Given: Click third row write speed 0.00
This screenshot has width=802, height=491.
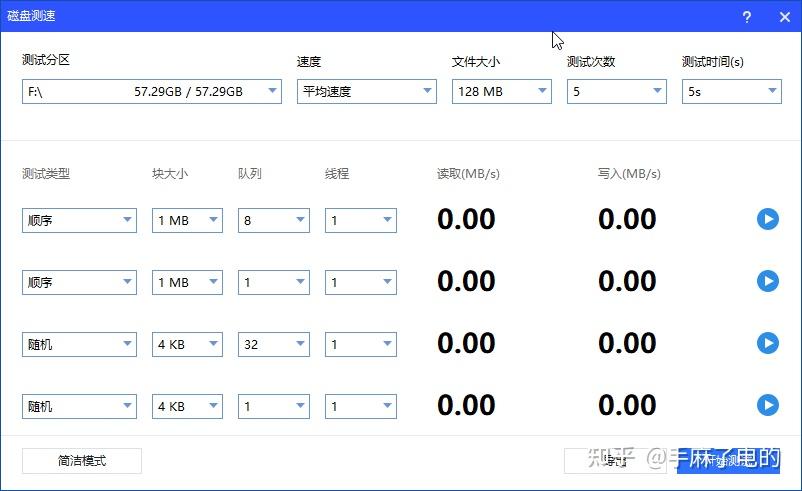Looking at the screenshot, I should click(x=627, y=343).
